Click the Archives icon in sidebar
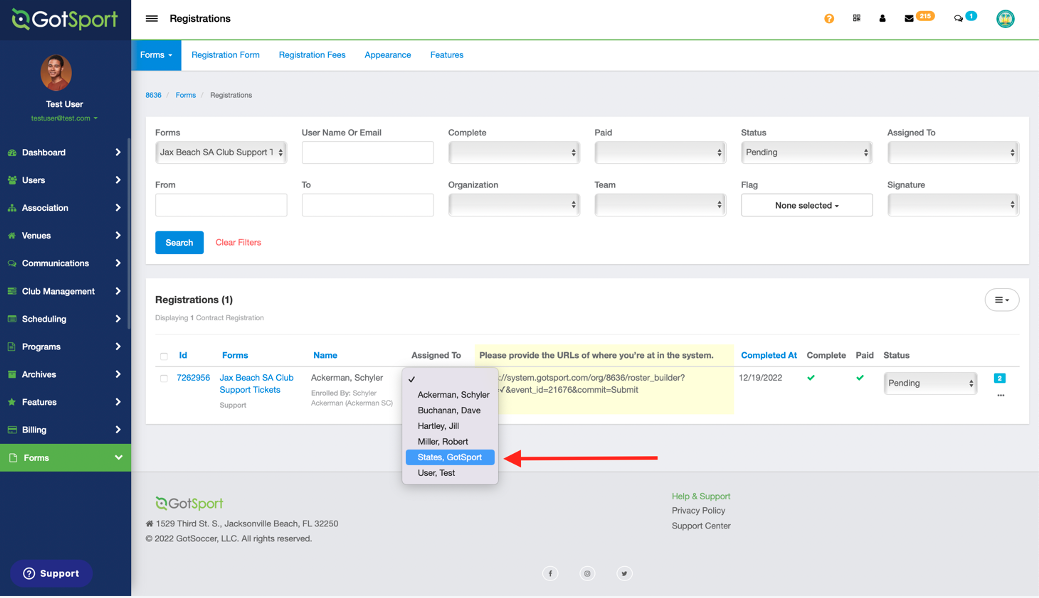 12,375
